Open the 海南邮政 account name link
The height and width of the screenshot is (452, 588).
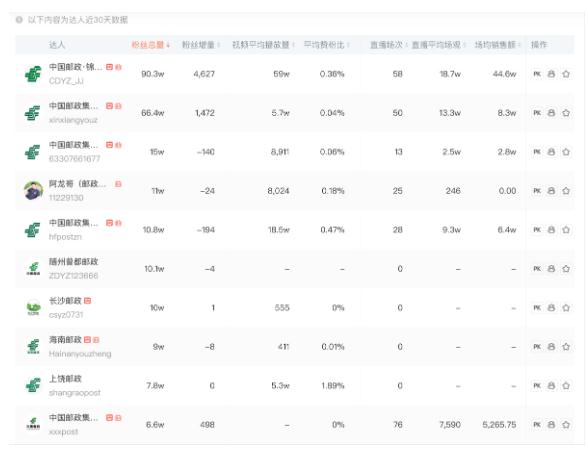65,340
